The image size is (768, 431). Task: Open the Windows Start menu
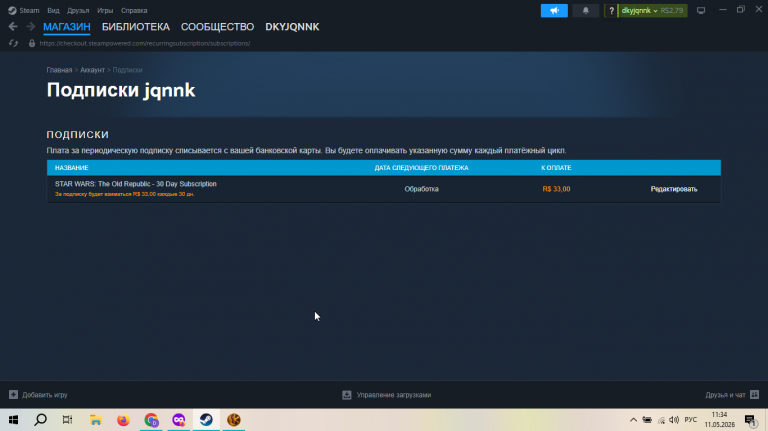pos(13,420)
